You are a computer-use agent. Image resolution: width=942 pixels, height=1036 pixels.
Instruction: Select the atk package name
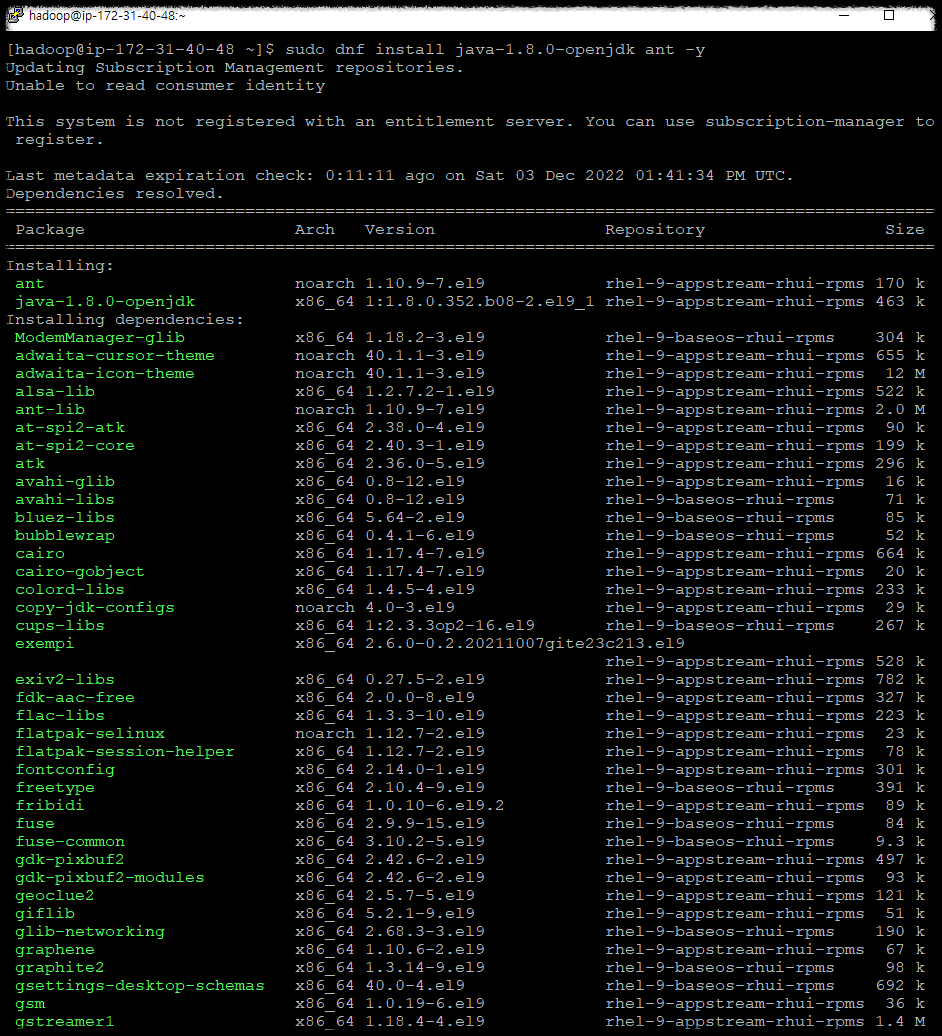click(30, 463)
